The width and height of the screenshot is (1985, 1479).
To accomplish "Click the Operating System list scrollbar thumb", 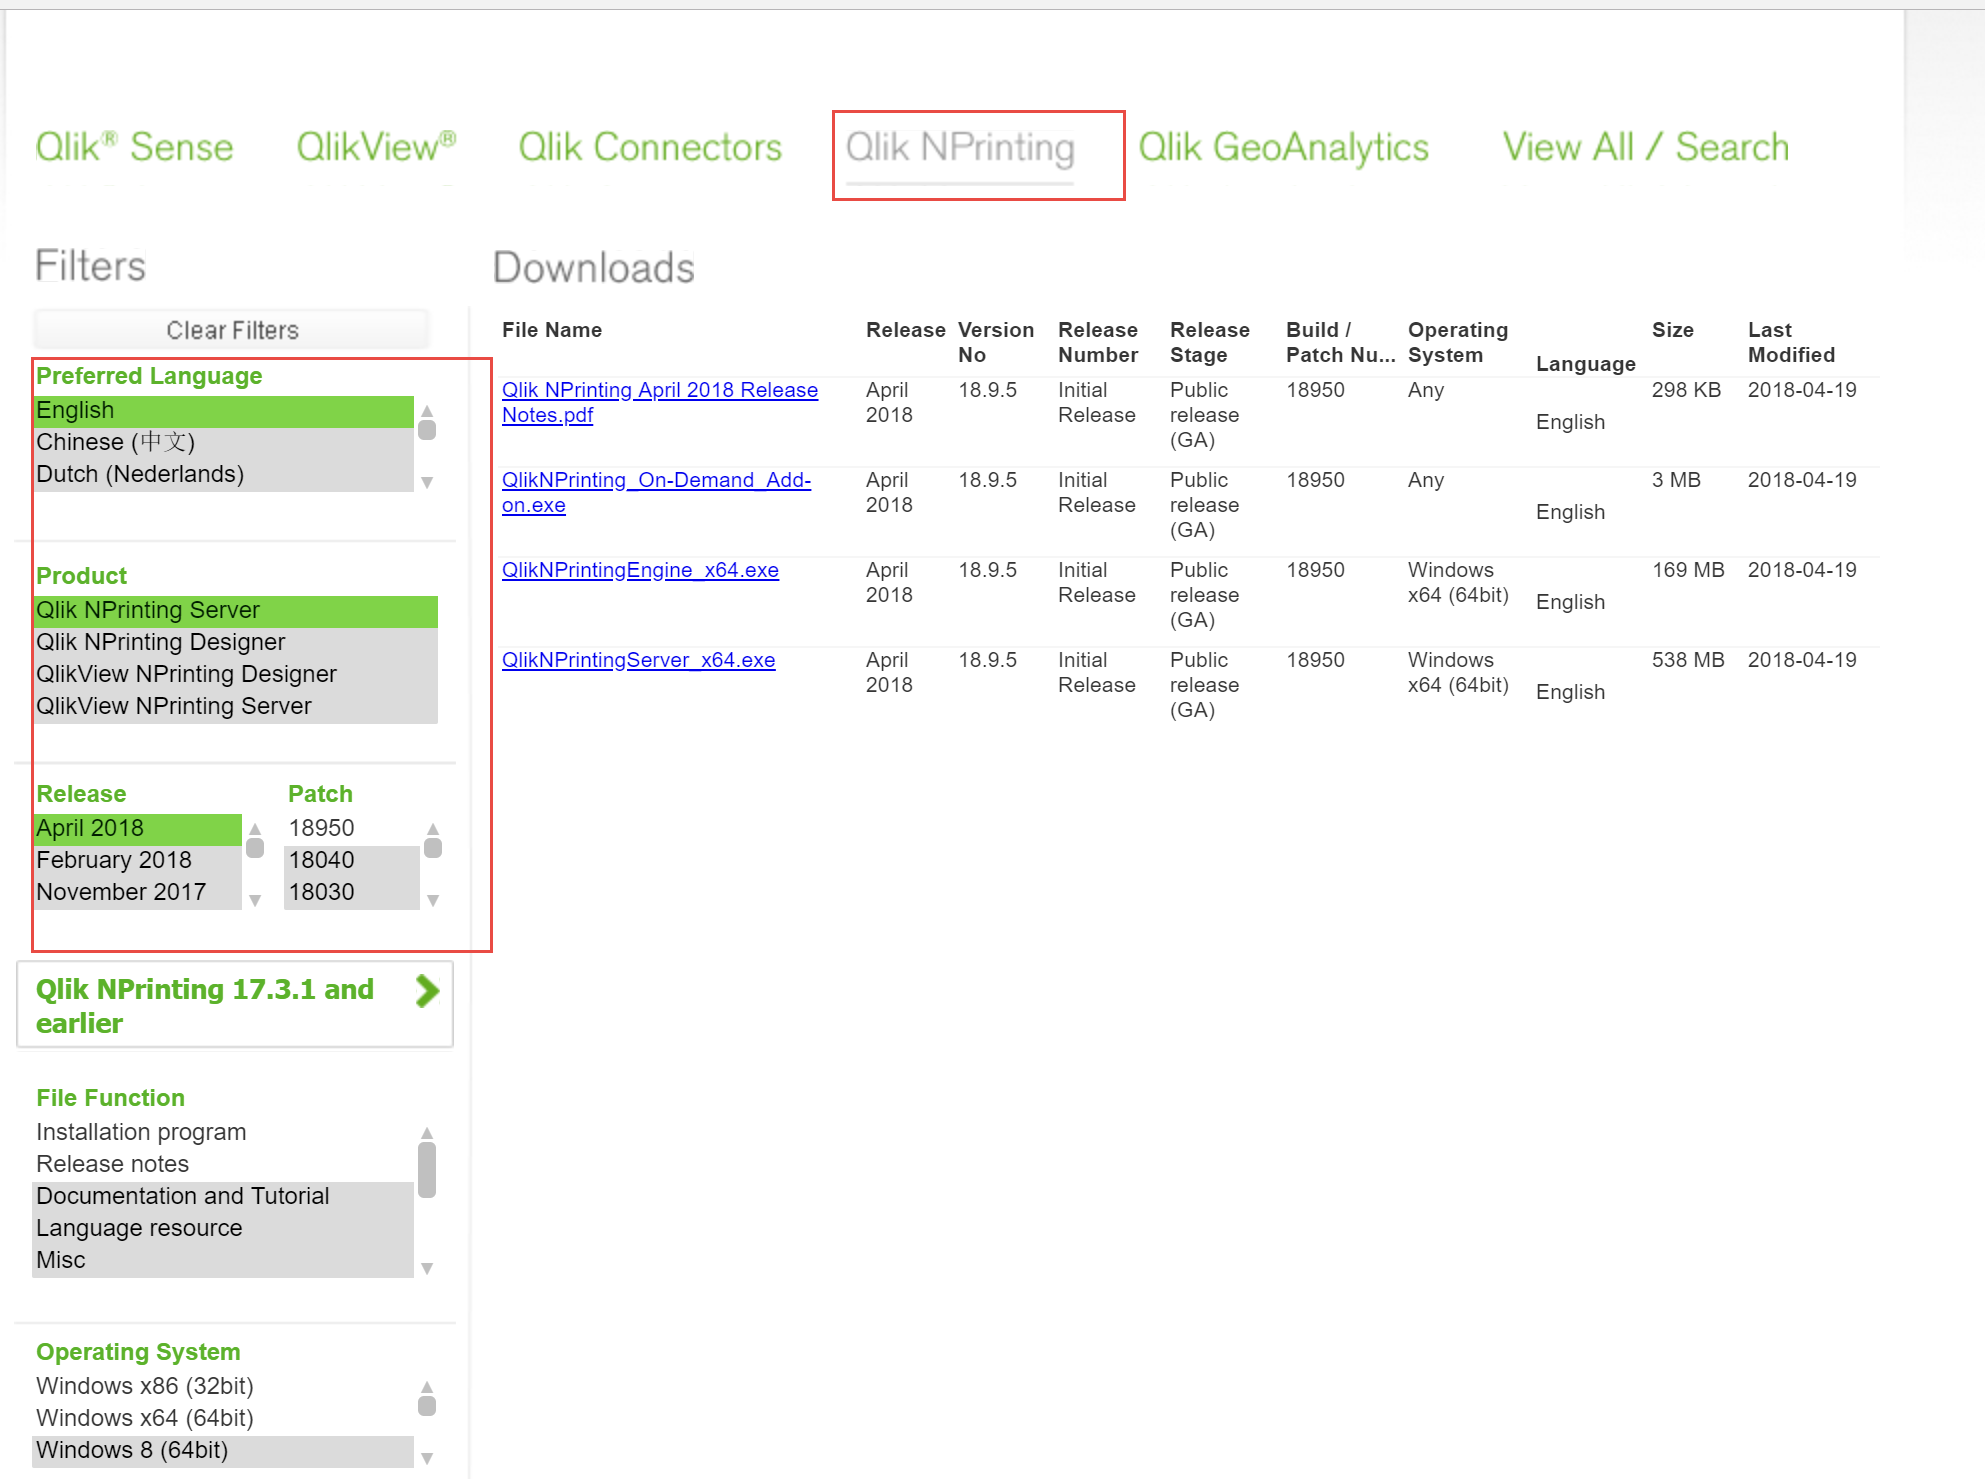I will [427, 1406].
